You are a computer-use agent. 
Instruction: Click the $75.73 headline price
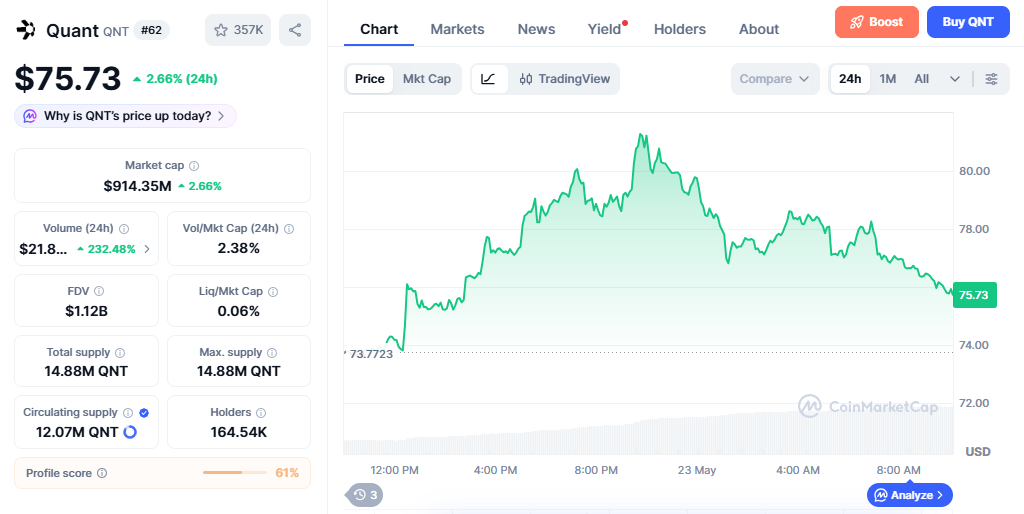(x=68, y=79)
